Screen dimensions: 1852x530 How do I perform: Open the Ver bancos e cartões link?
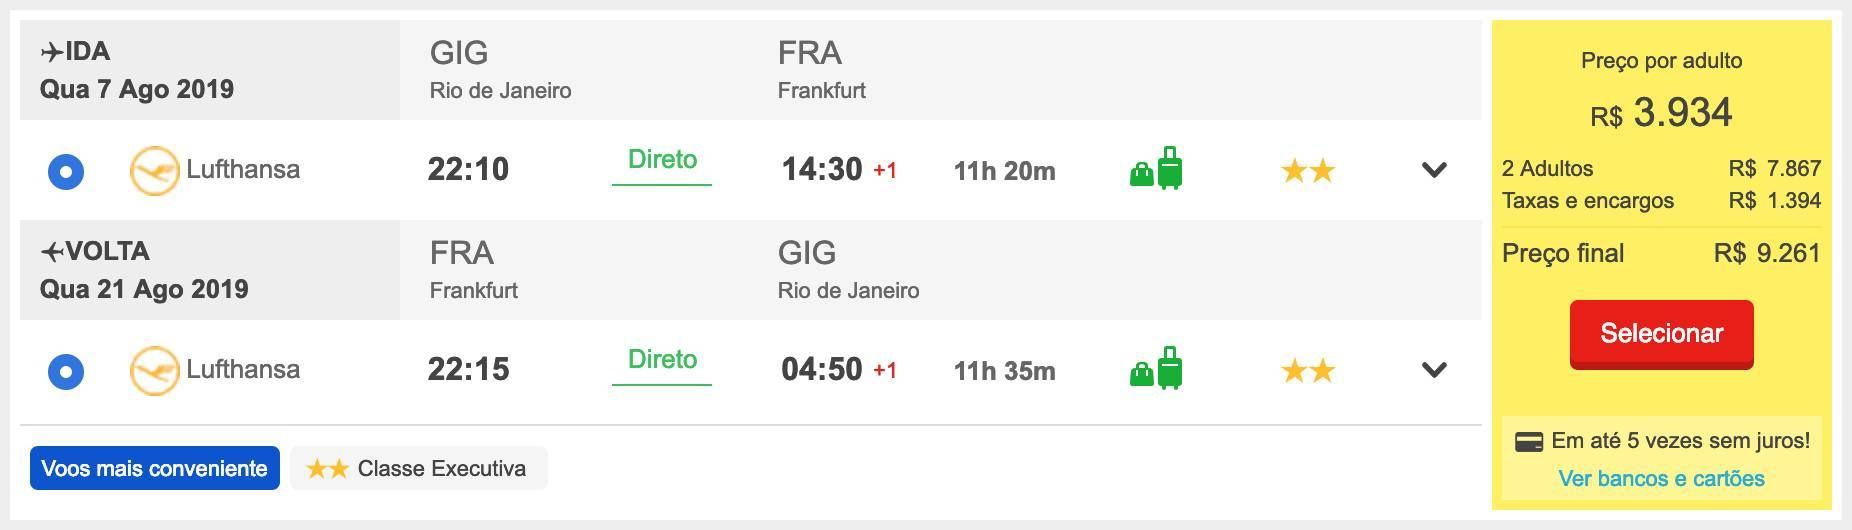coord(1662,479)
